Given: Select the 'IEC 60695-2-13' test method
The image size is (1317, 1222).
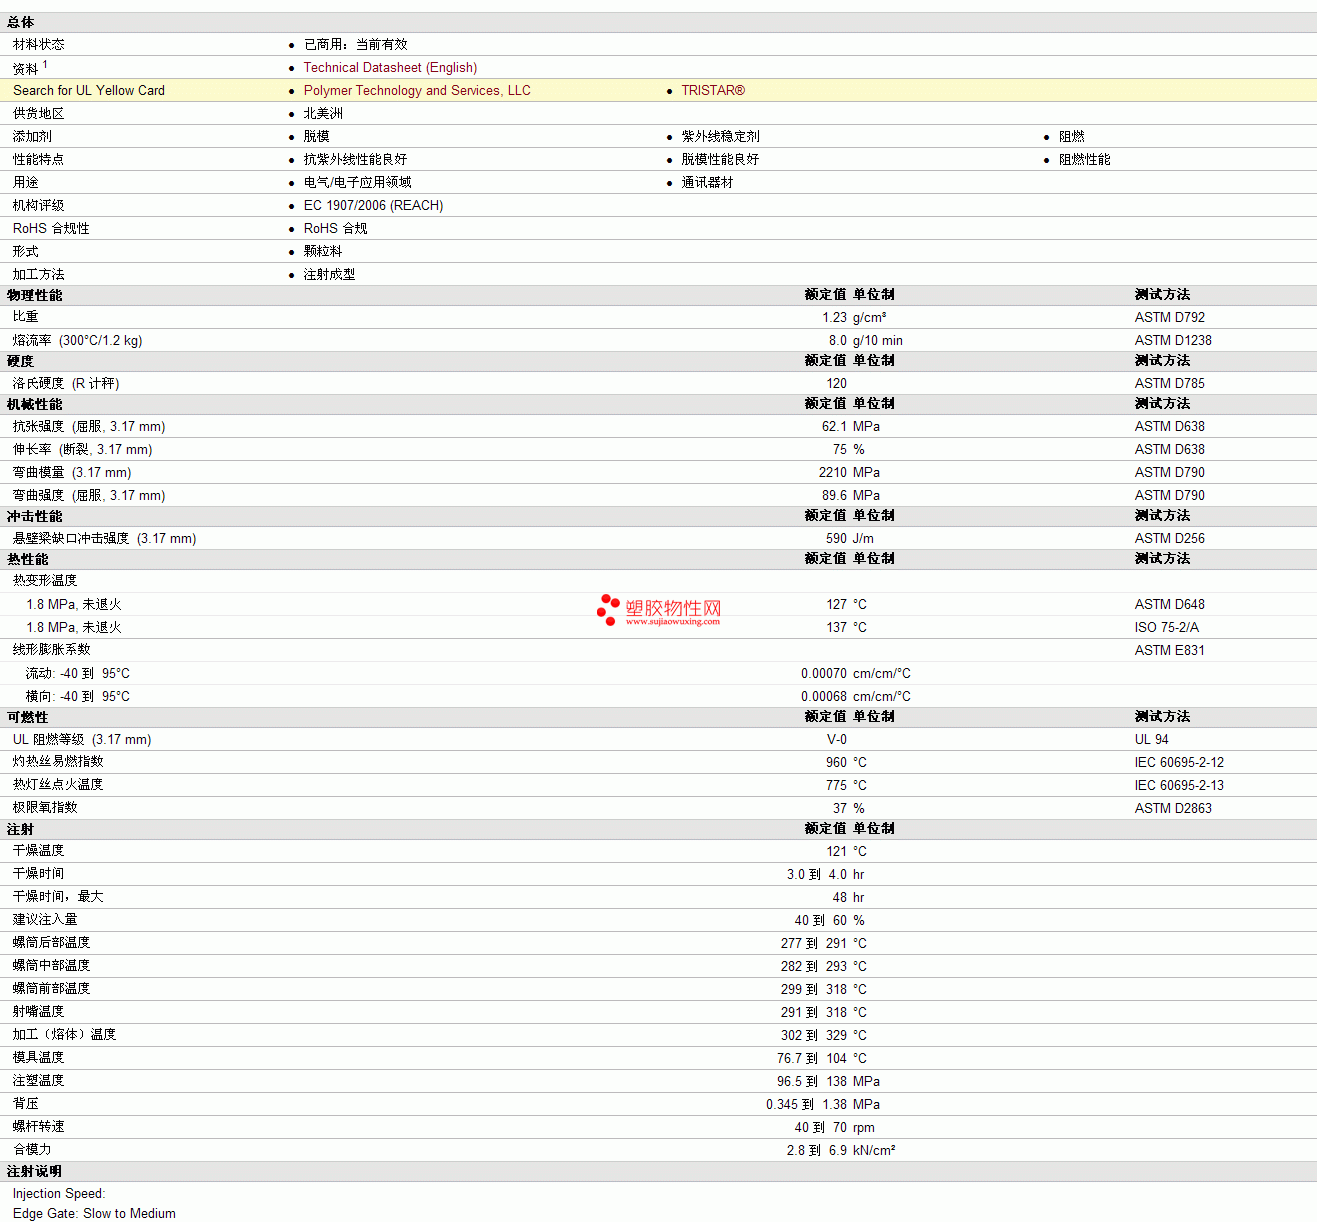Looking at the screenshot, I should click(1179, 785).
